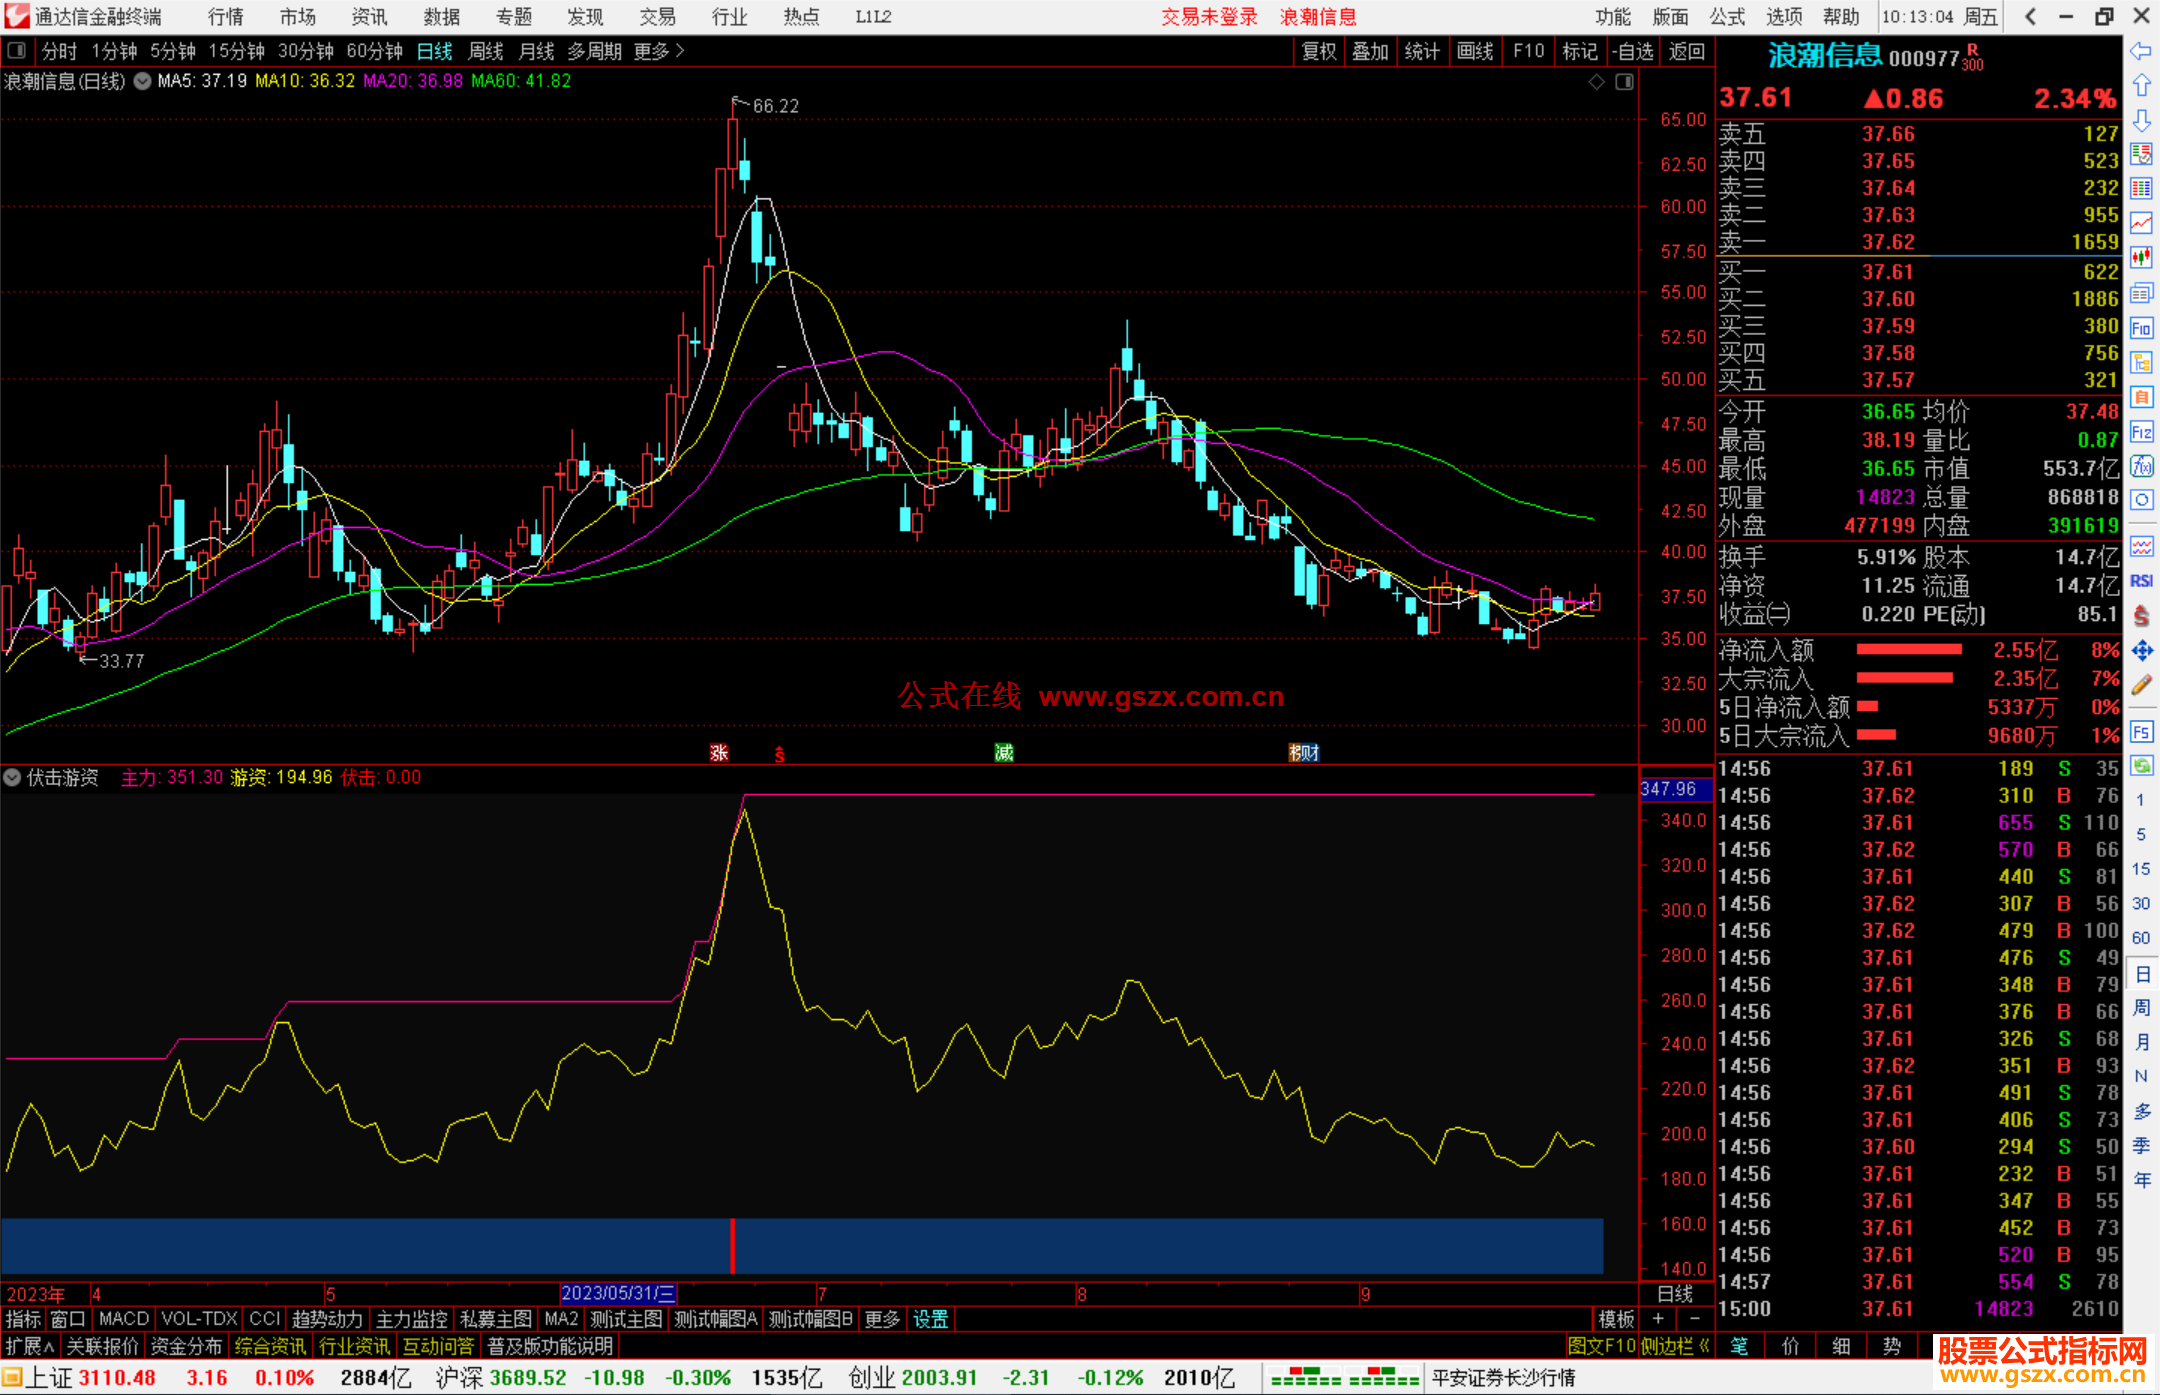The width and height of the screenshot is (2160, 1395).
Task: Click the red bar in the blue indicator strip
Action: click(733, 1246)
